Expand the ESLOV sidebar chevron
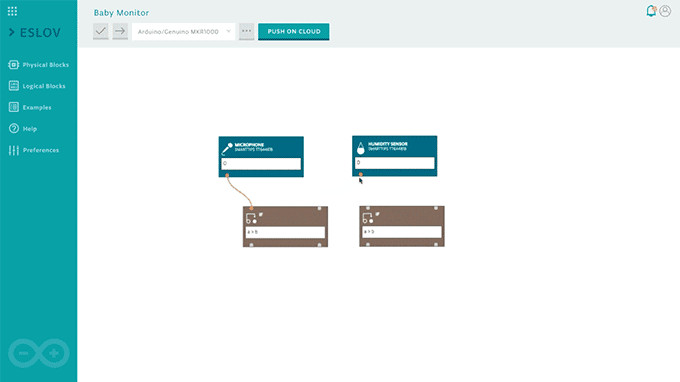680x382 pixels. pyautogui.click(x=12, y=33)
